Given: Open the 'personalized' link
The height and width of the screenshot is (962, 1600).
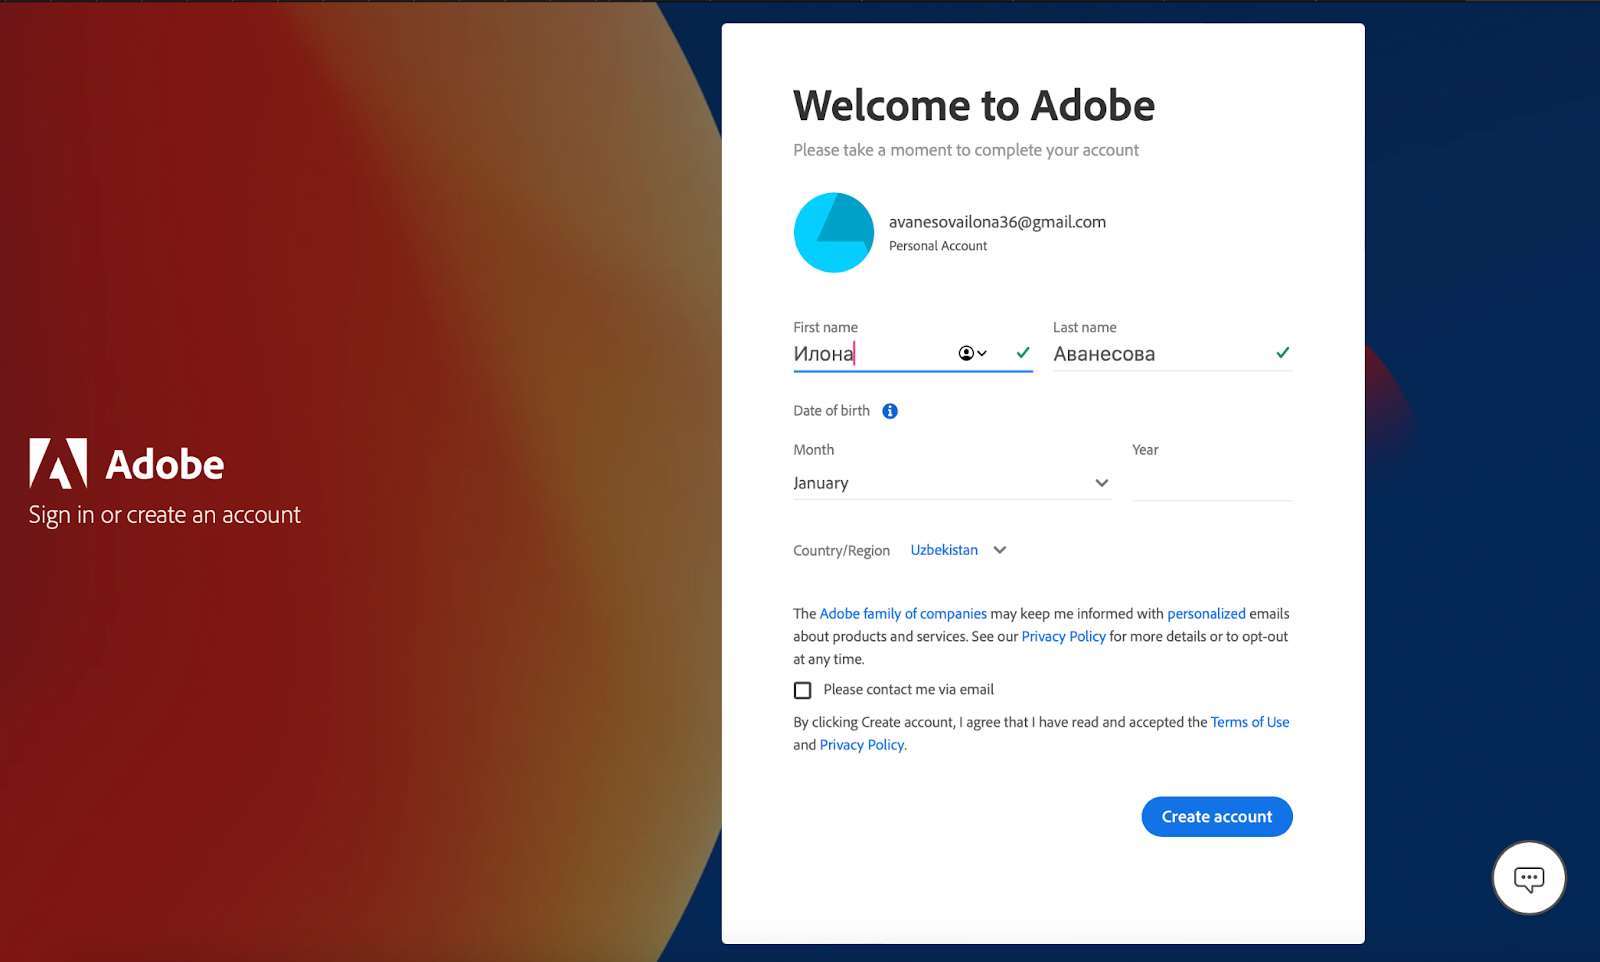Looking at the screenshot, I should (x=1206, y=614).
